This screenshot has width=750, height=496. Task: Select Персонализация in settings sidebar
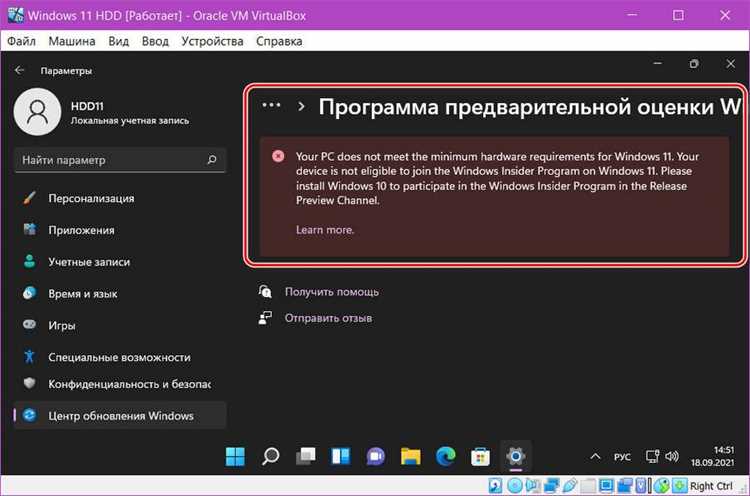click(120, 198)
